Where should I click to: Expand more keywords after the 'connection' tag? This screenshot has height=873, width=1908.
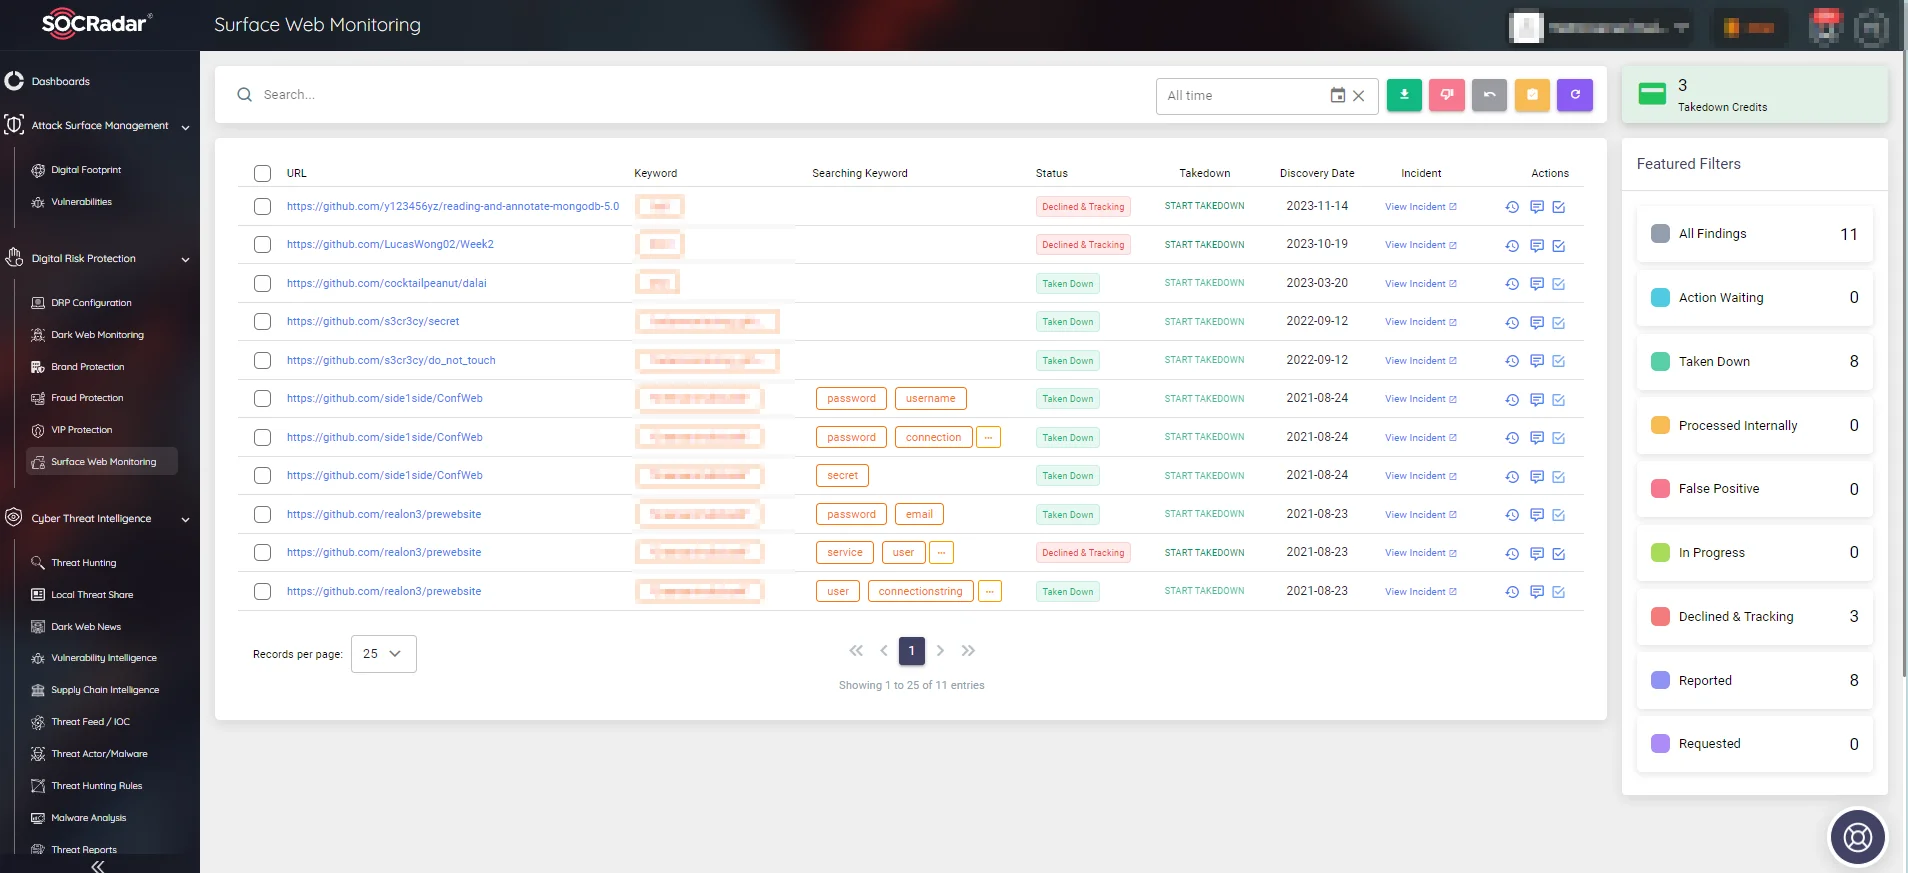click(988, 437)
